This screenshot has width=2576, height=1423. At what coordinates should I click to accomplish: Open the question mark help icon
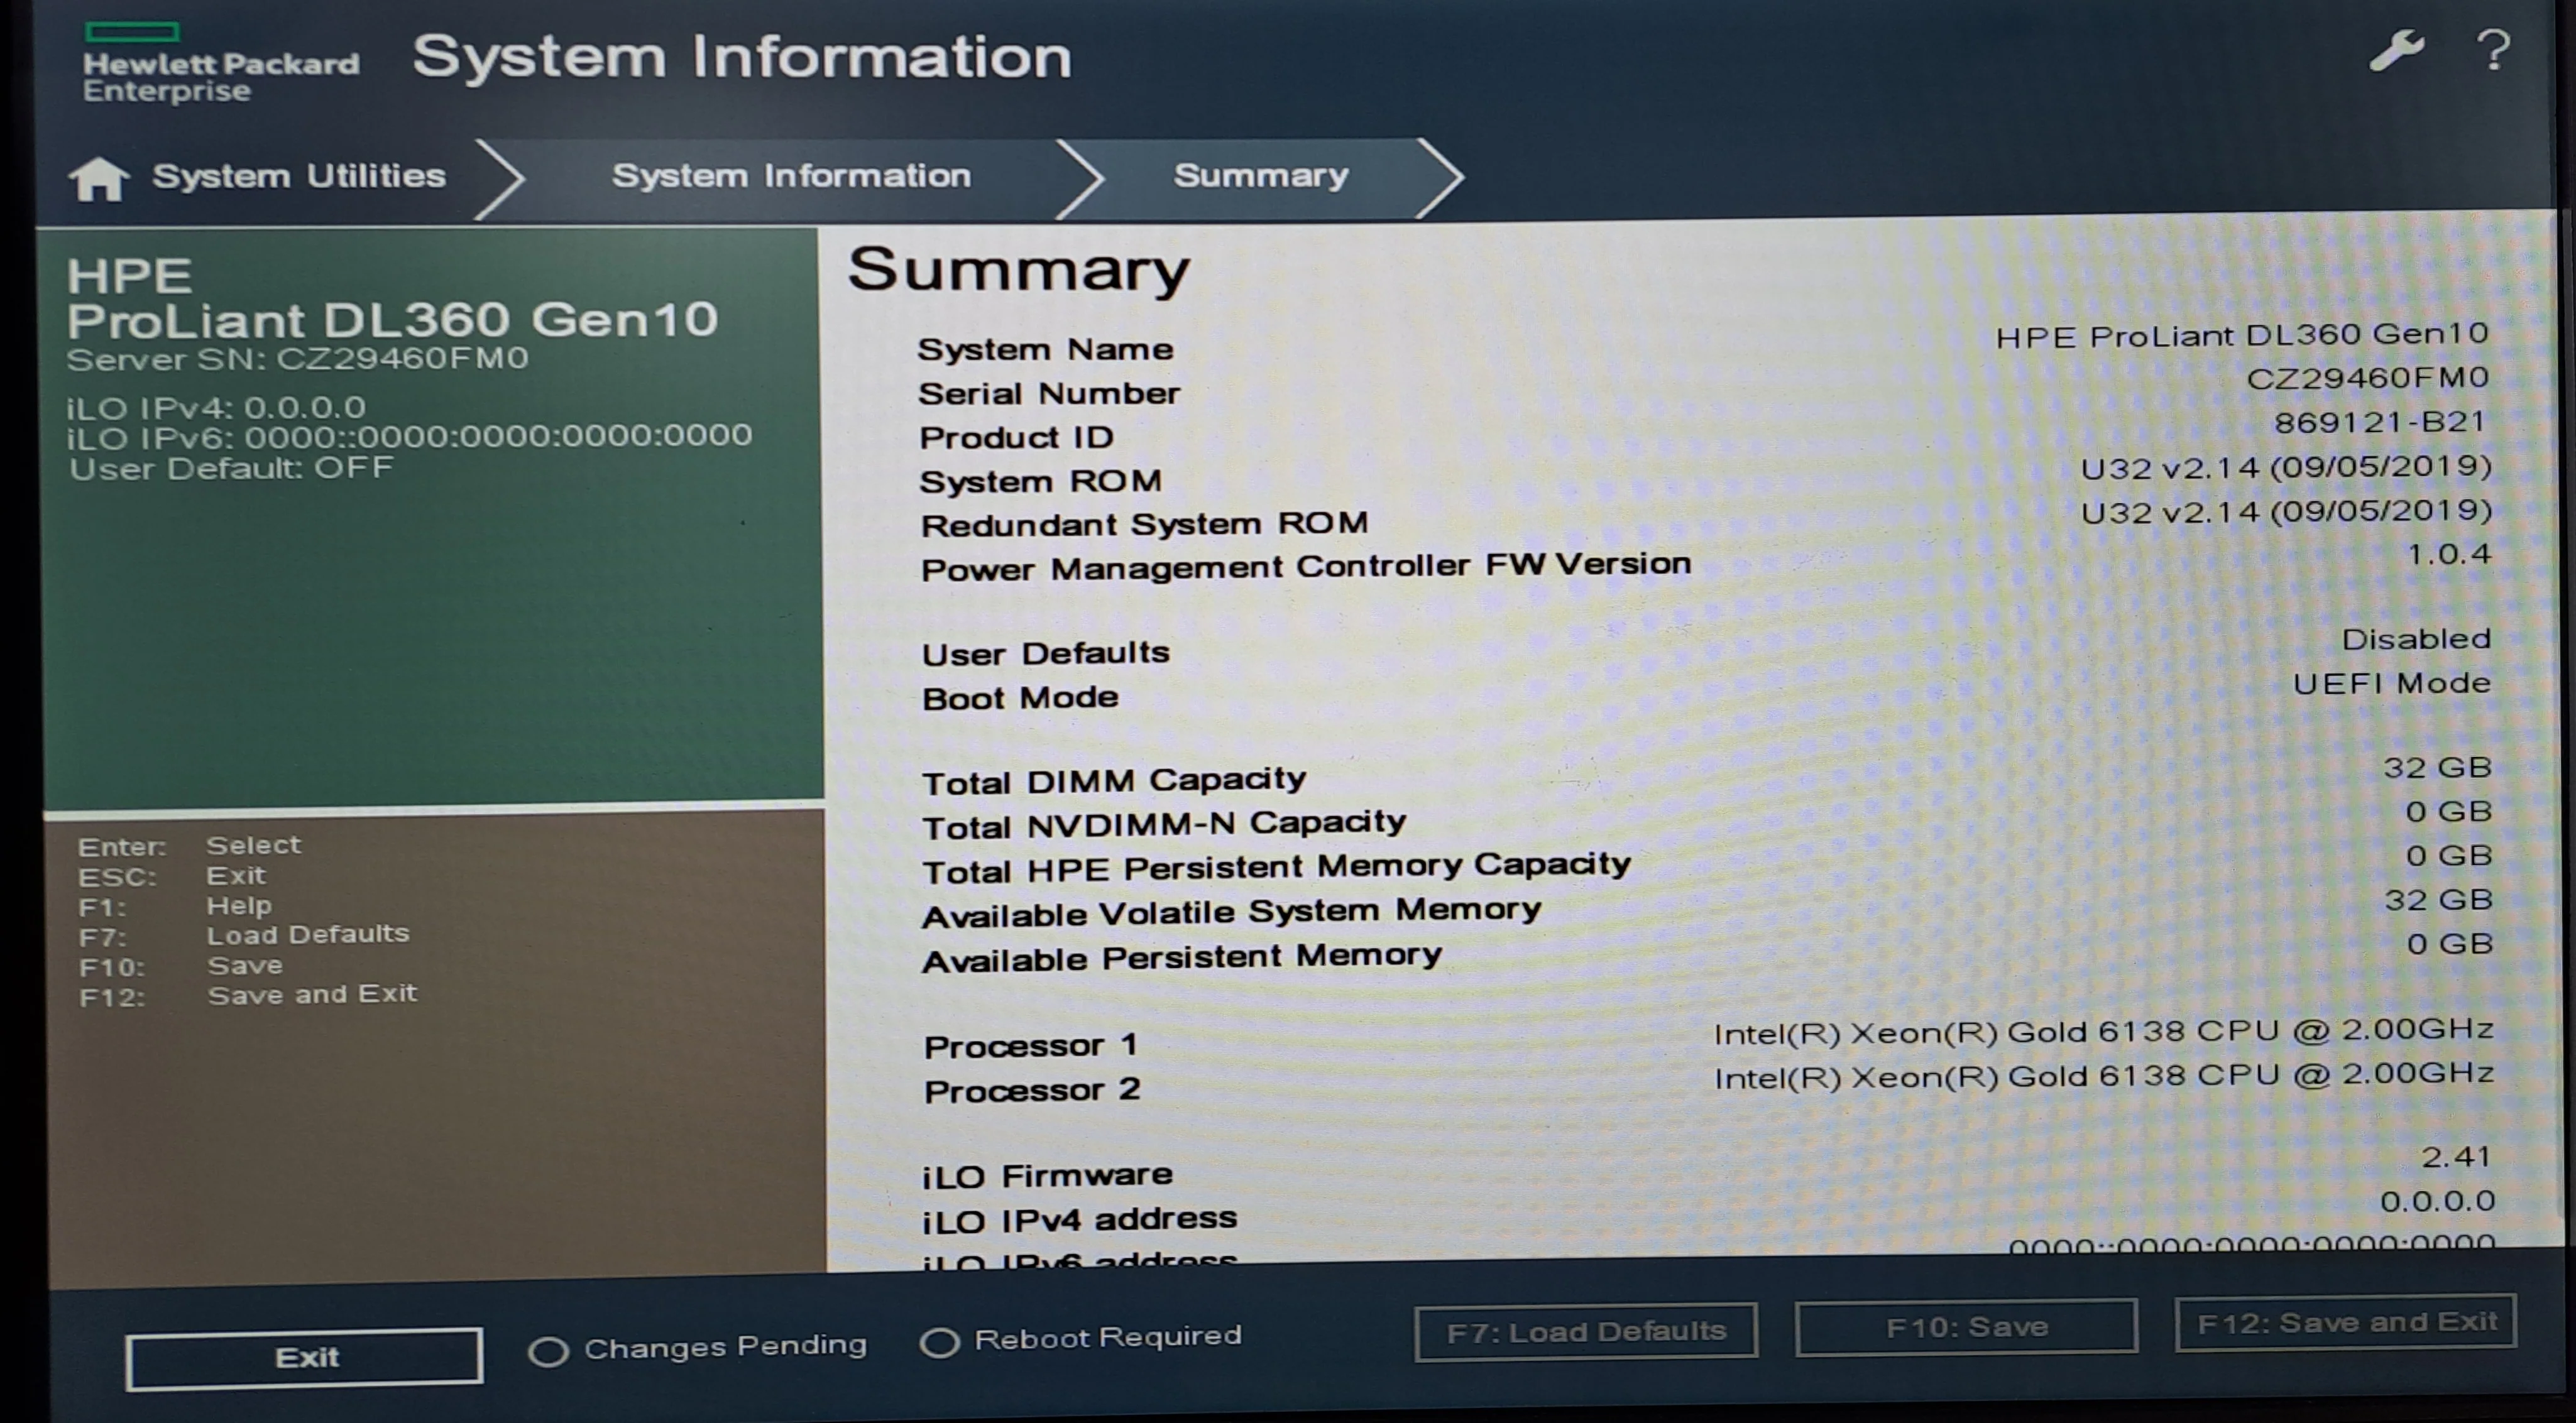tap(2493, 50)
